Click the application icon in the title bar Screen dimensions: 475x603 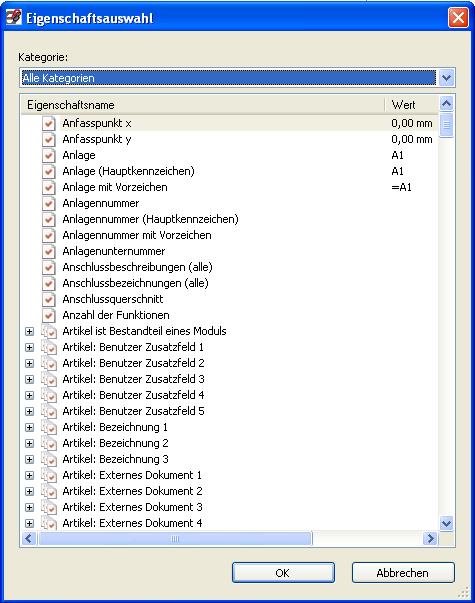14,18
